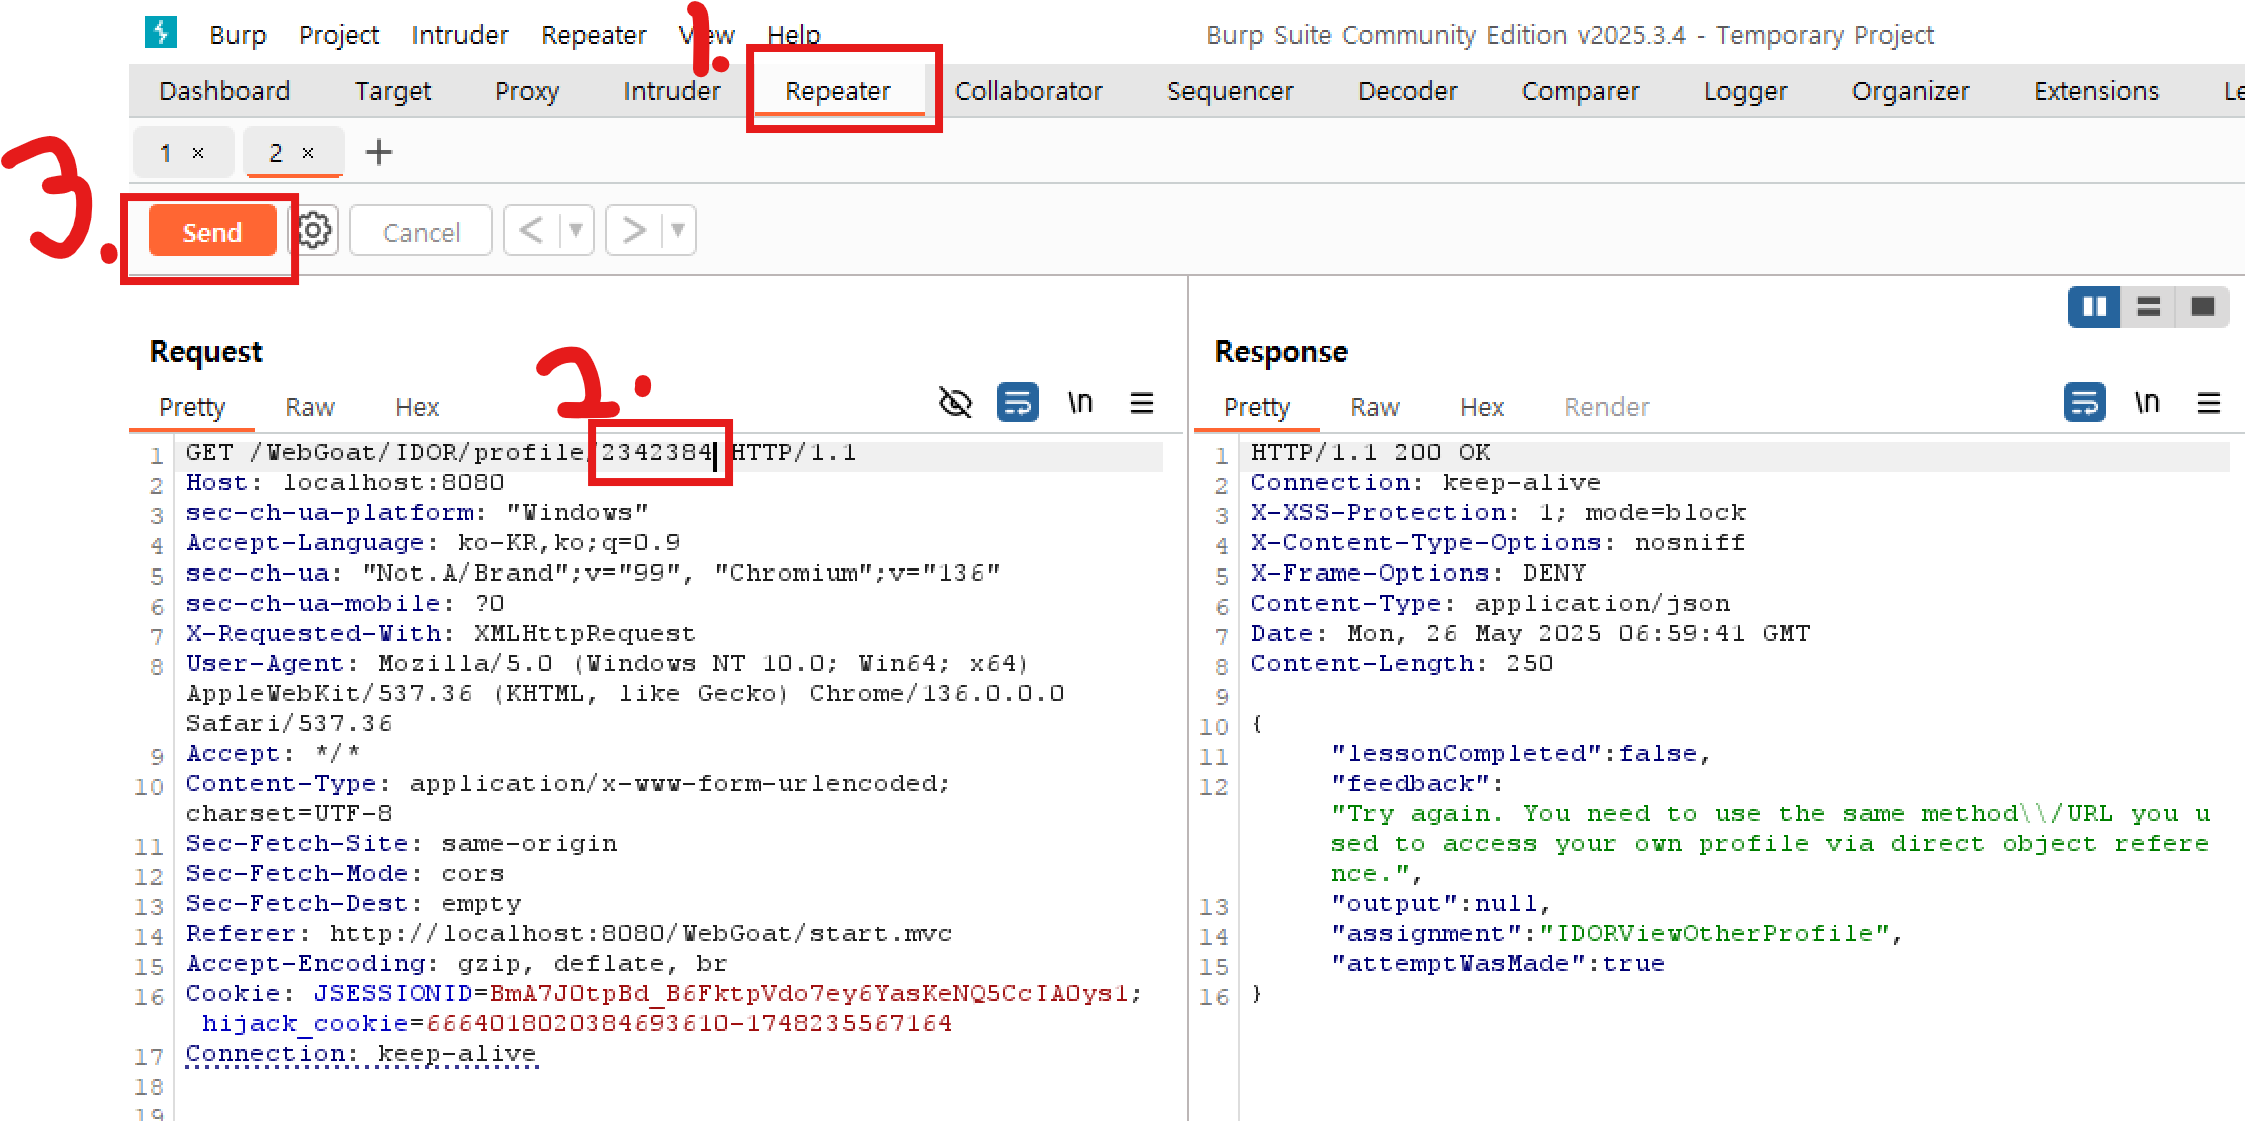Expand the forward history dropdown arrow
Image resolution: width=2245 pixels, height=1121 pixels.
click(678, 231)
